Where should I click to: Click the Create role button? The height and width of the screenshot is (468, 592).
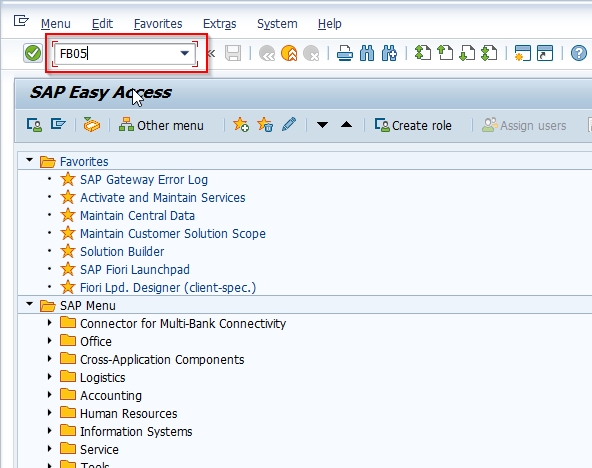413,125
